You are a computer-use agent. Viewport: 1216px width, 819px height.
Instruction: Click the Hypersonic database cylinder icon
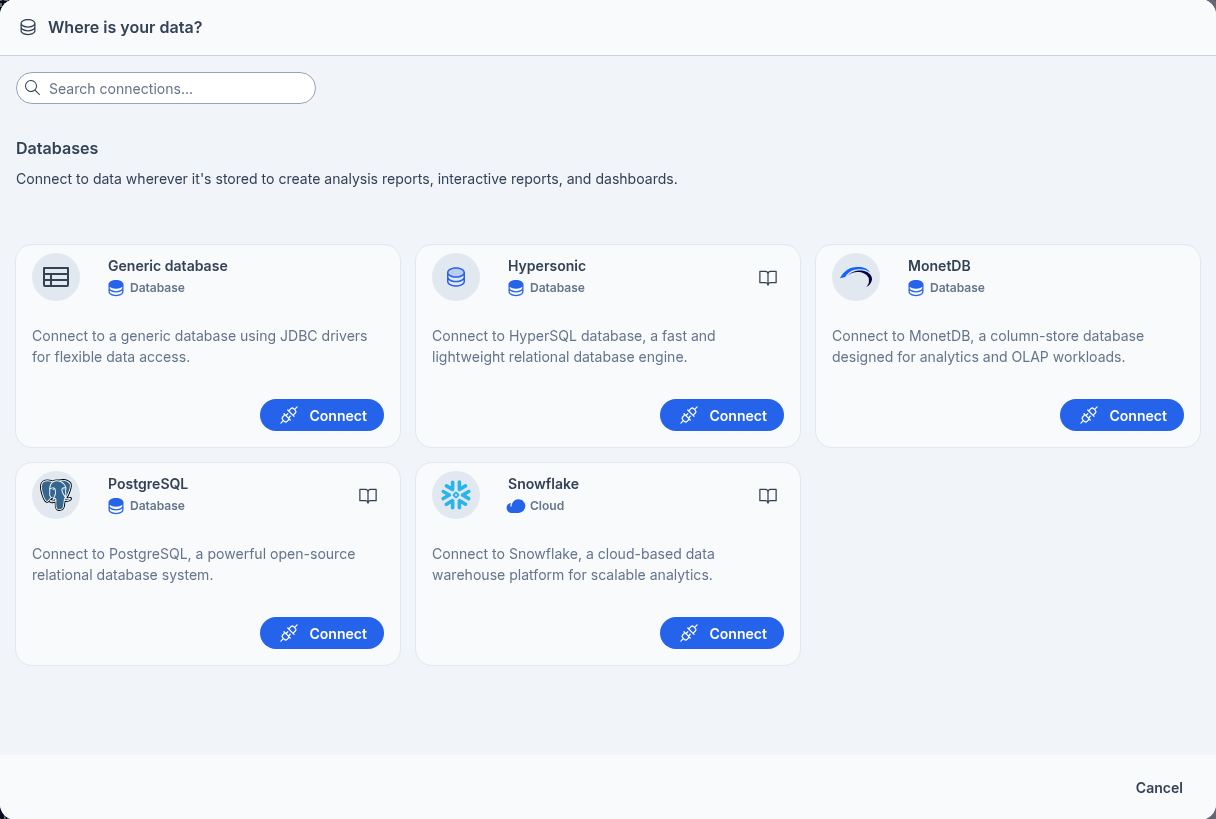(456, 277)
